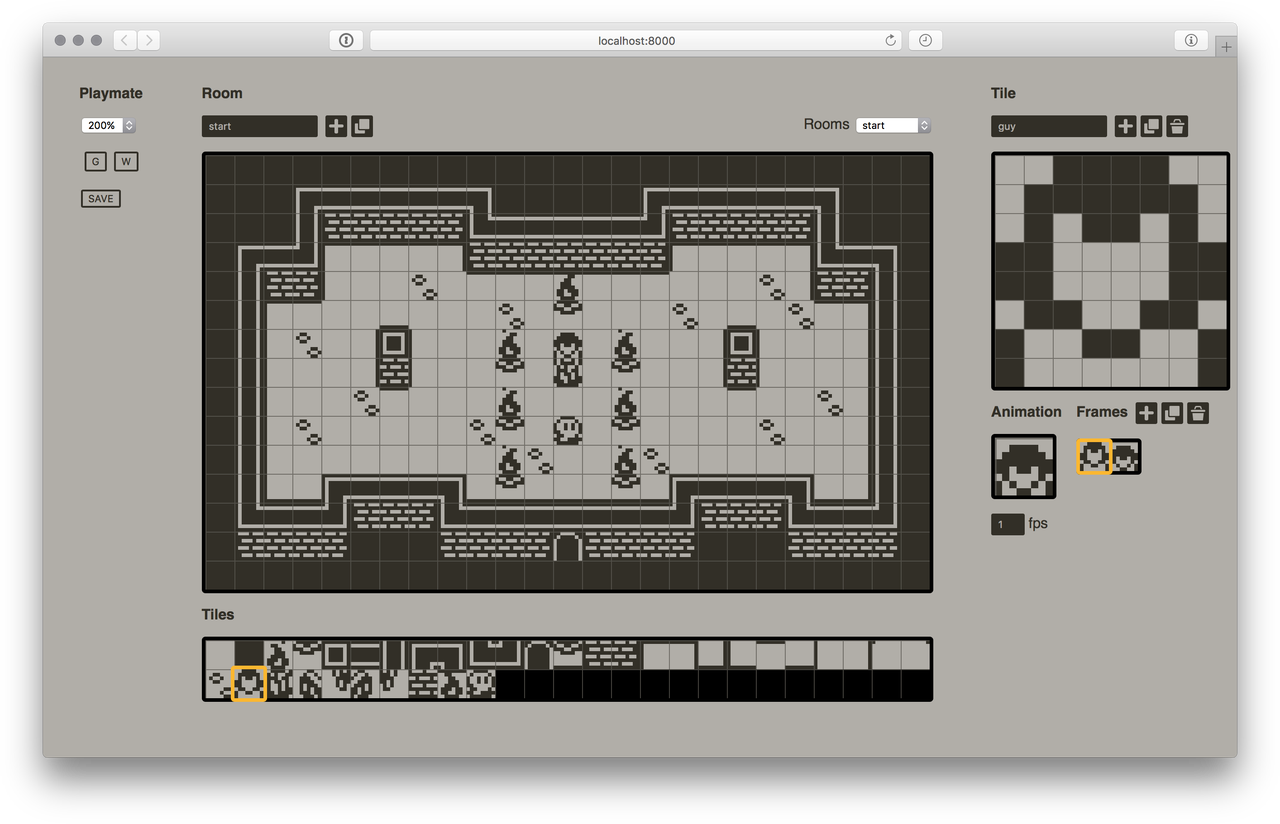Click the SAVE button
Screen dimensions: 1280x824
coord(101,198)
